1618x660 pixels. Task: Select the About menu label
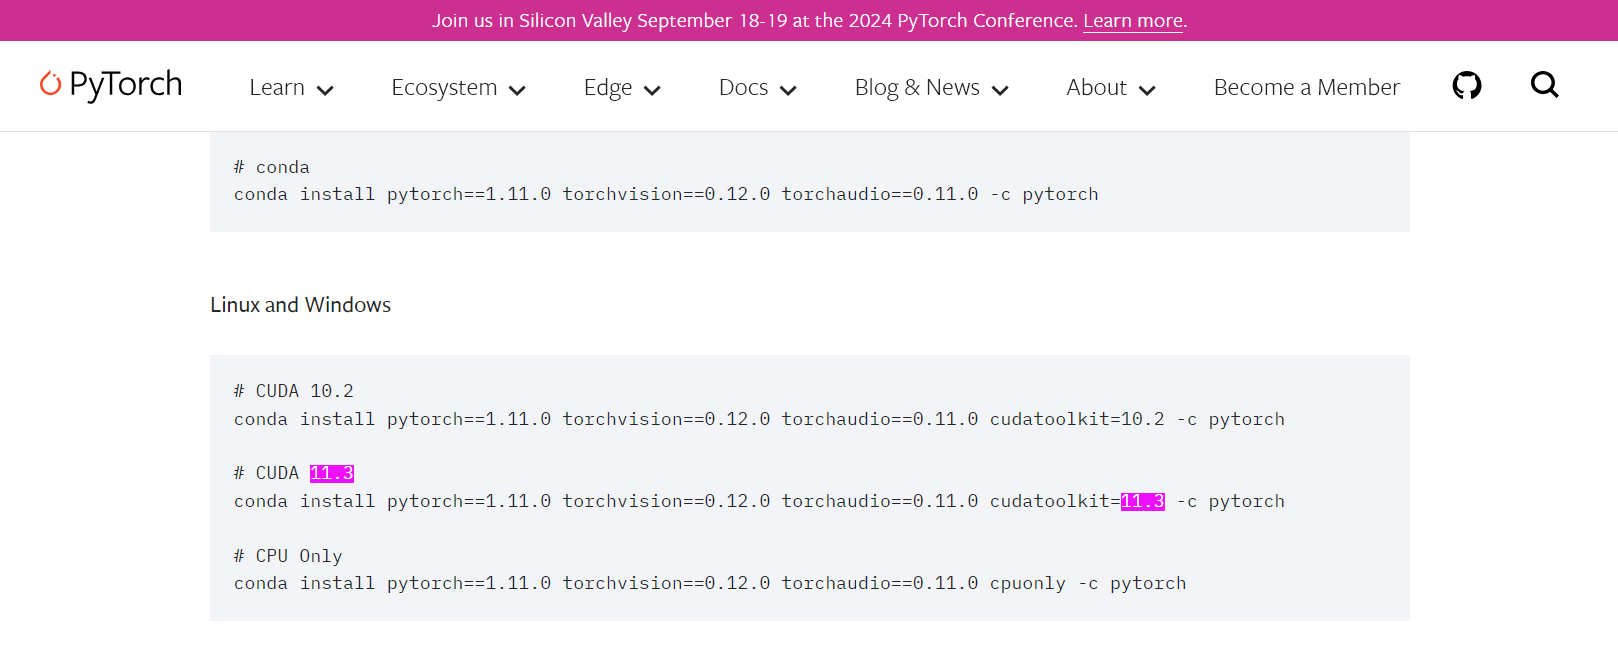(x=1096, y=88)
